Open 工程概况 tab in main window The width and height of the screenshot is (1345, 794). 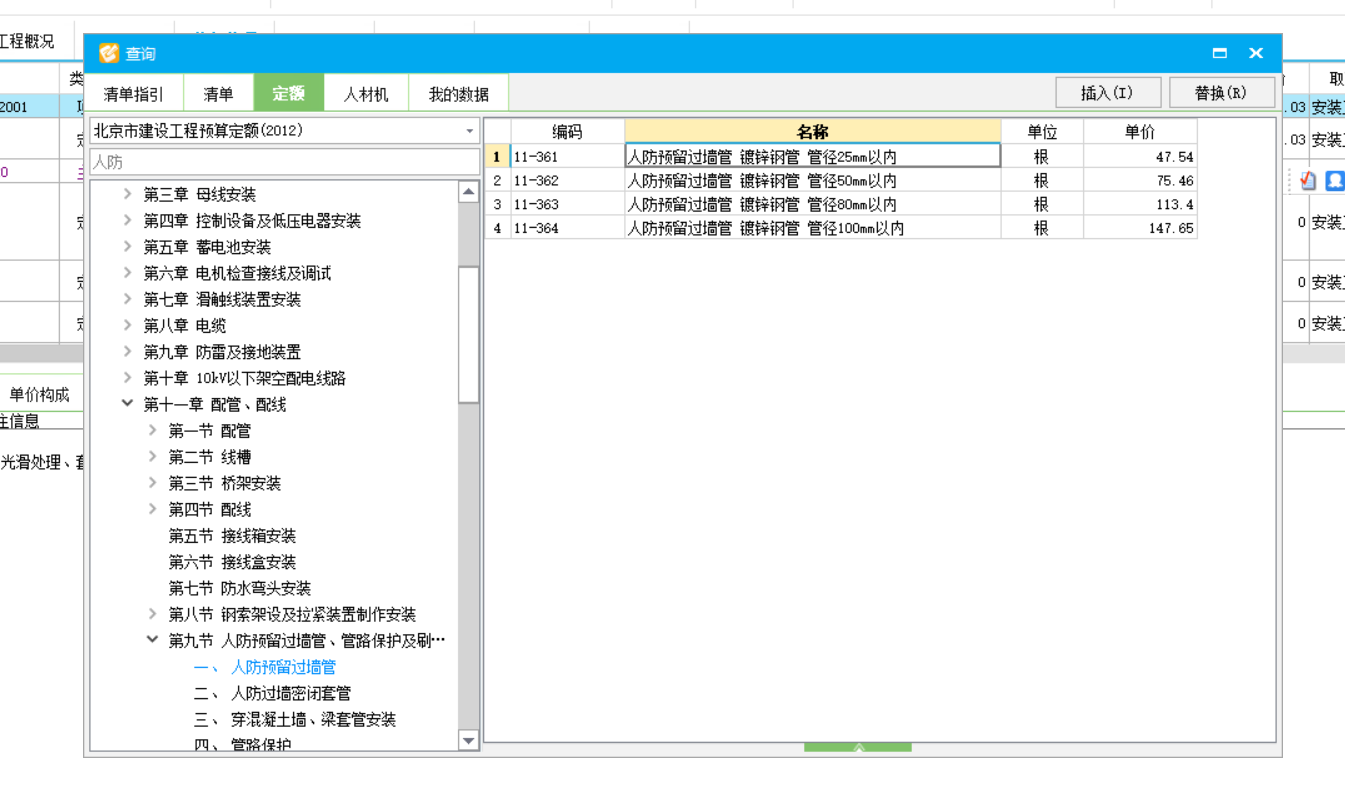[x=27, y=42]
